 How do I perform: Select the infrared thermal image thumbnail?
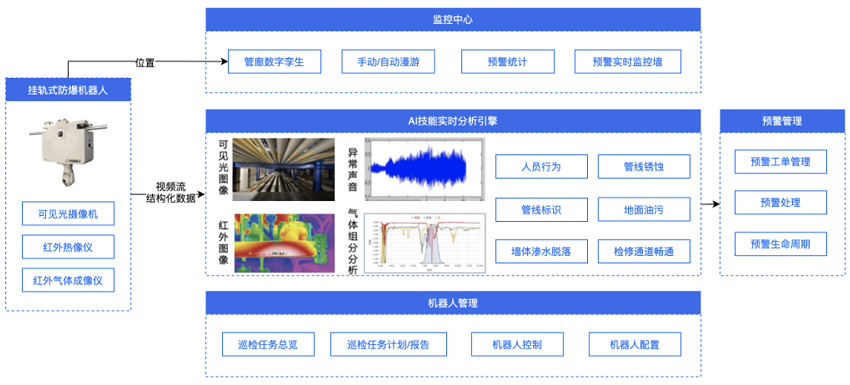284,243
